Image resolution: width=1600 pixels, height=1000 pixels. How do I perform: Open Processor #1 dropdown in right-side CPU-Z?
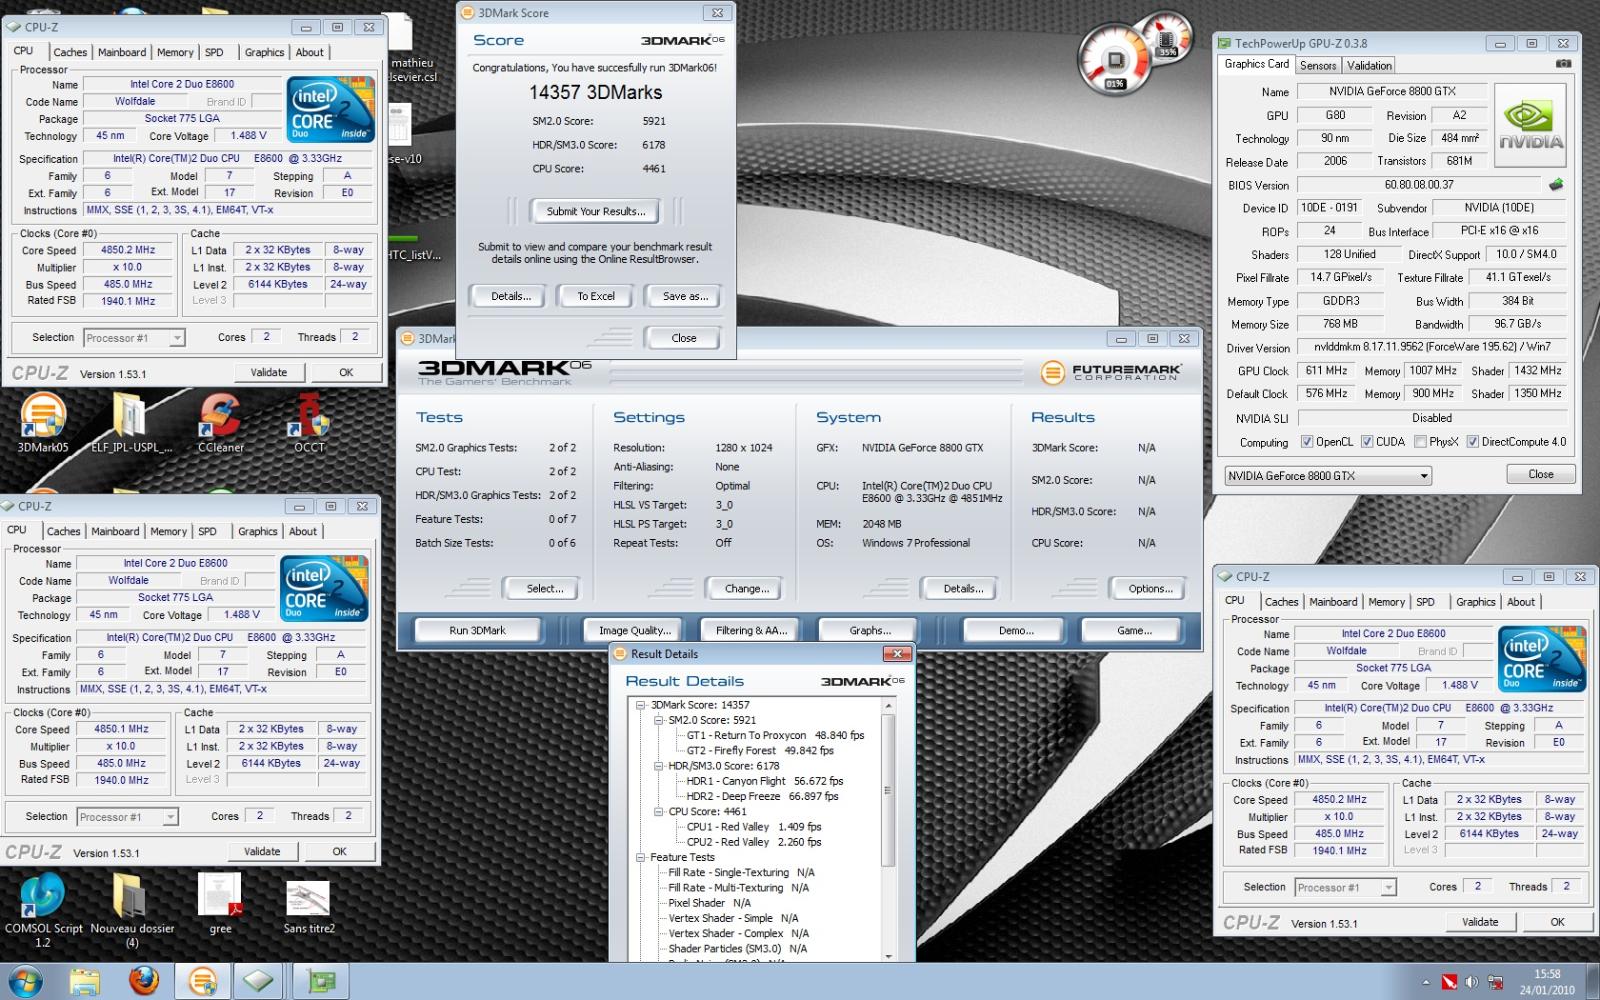pyautogui.click(x=1345, y=887)
